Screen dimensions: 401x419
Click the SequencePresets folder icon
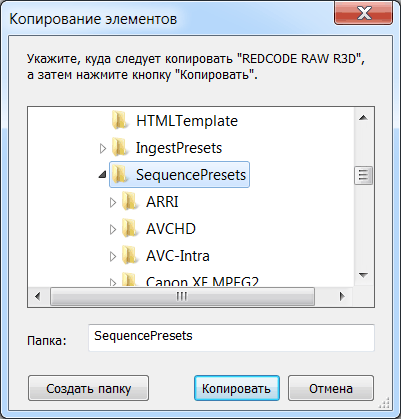tap(119, 174)
